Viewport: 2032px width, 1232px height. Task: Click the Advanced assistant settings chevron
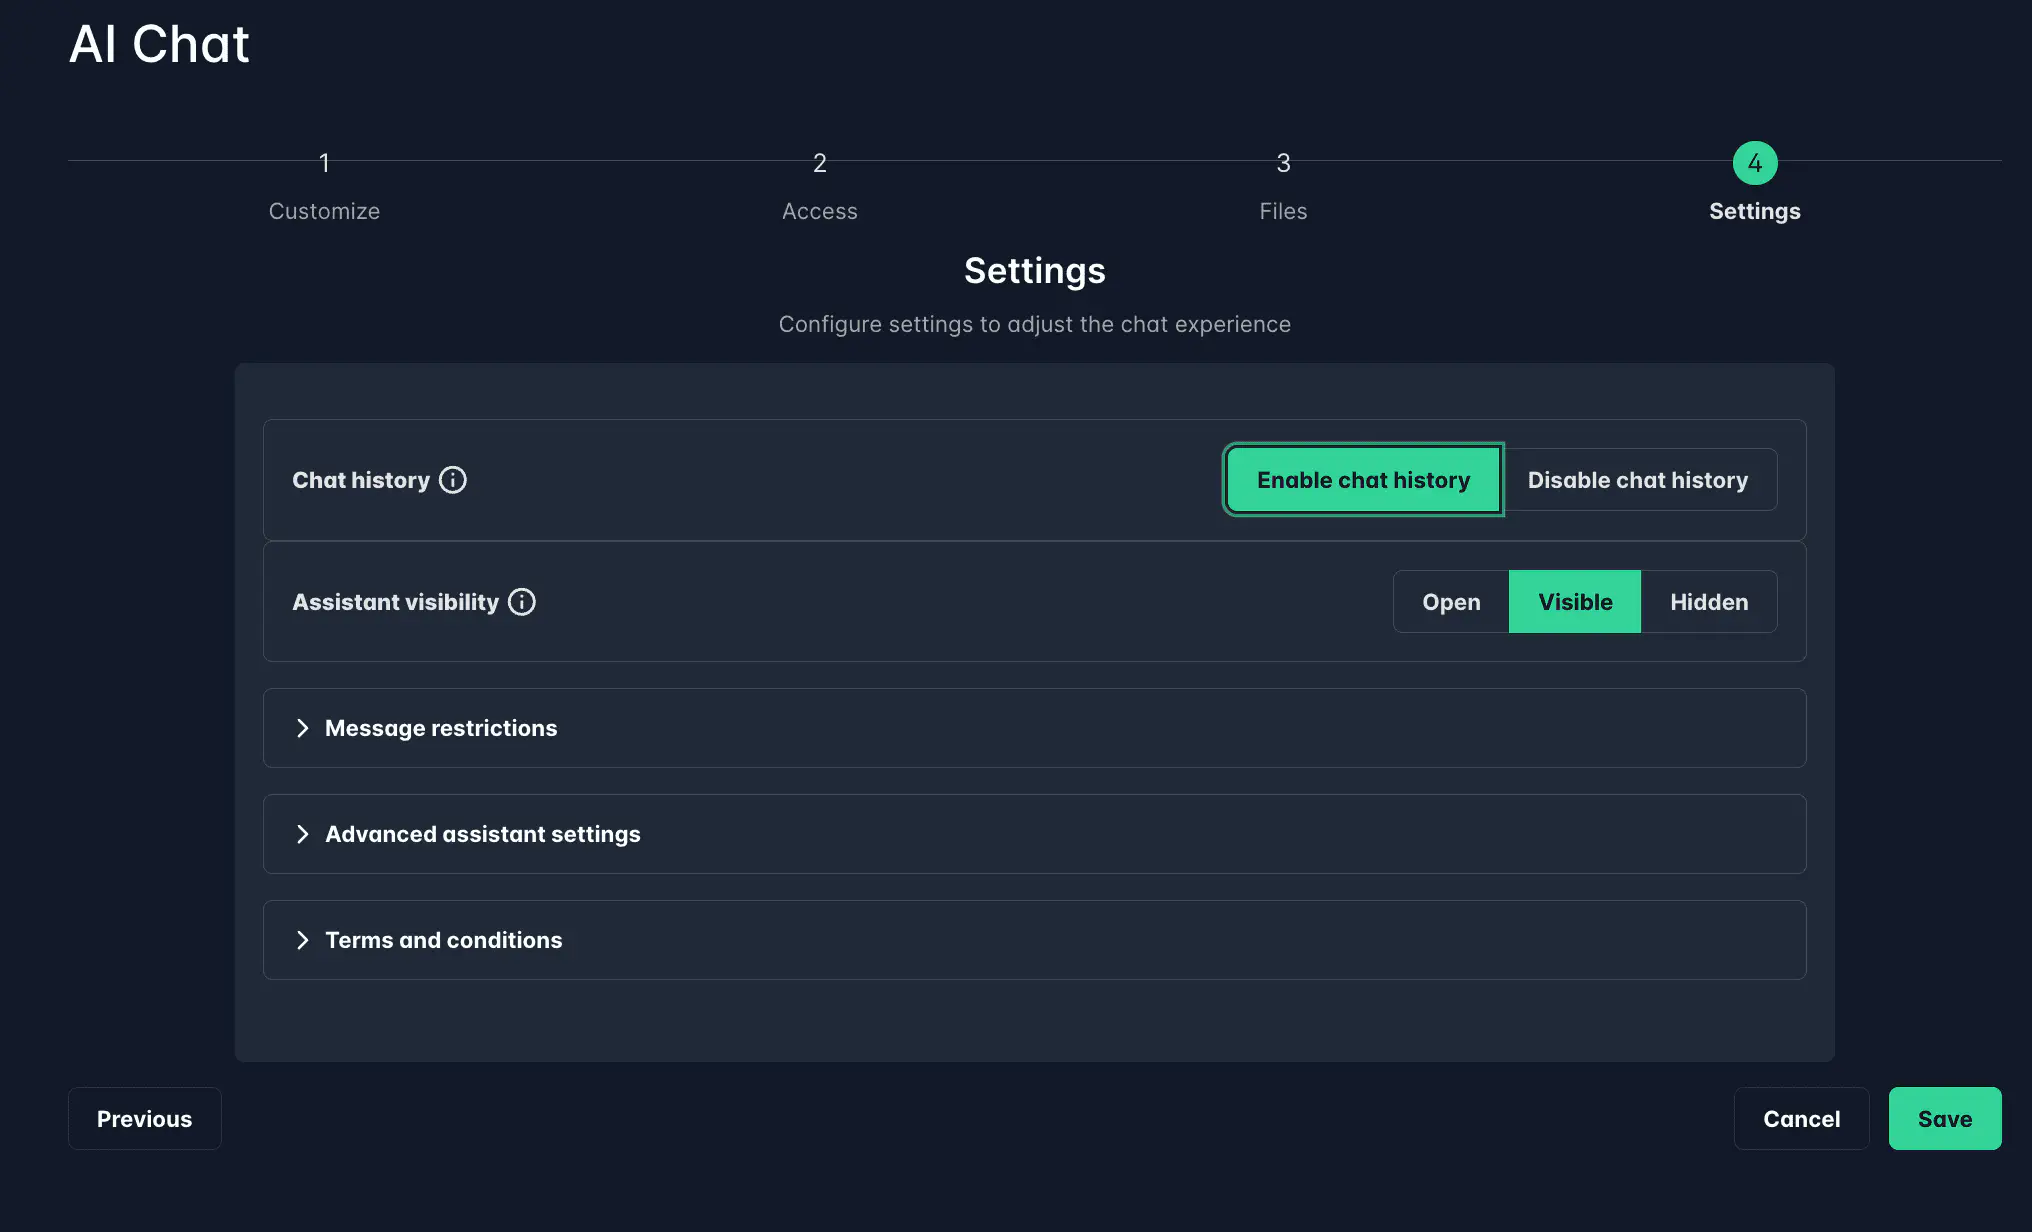[302, 834]
